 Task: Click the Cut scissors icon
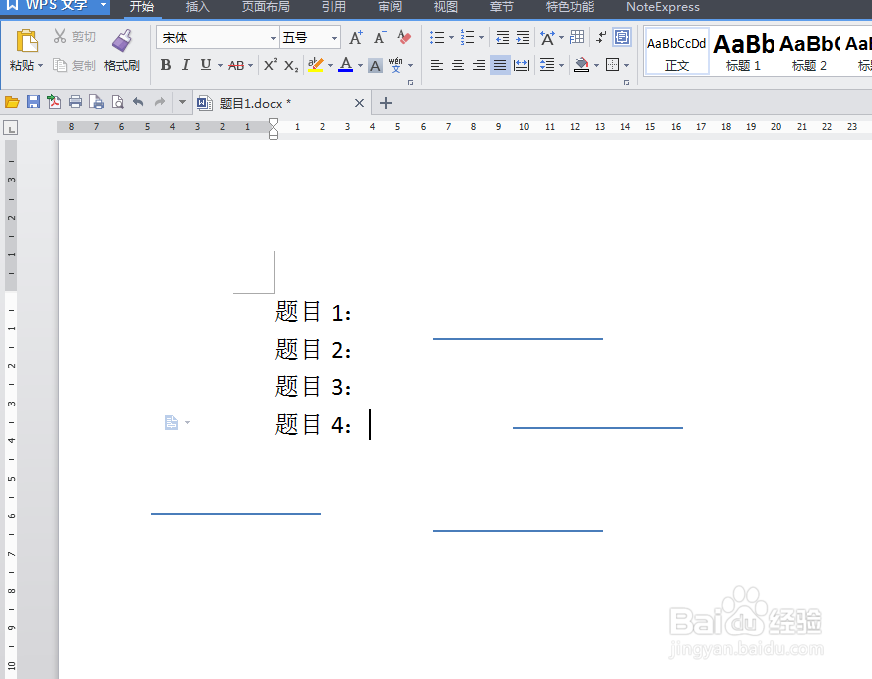tap(60, 37)
